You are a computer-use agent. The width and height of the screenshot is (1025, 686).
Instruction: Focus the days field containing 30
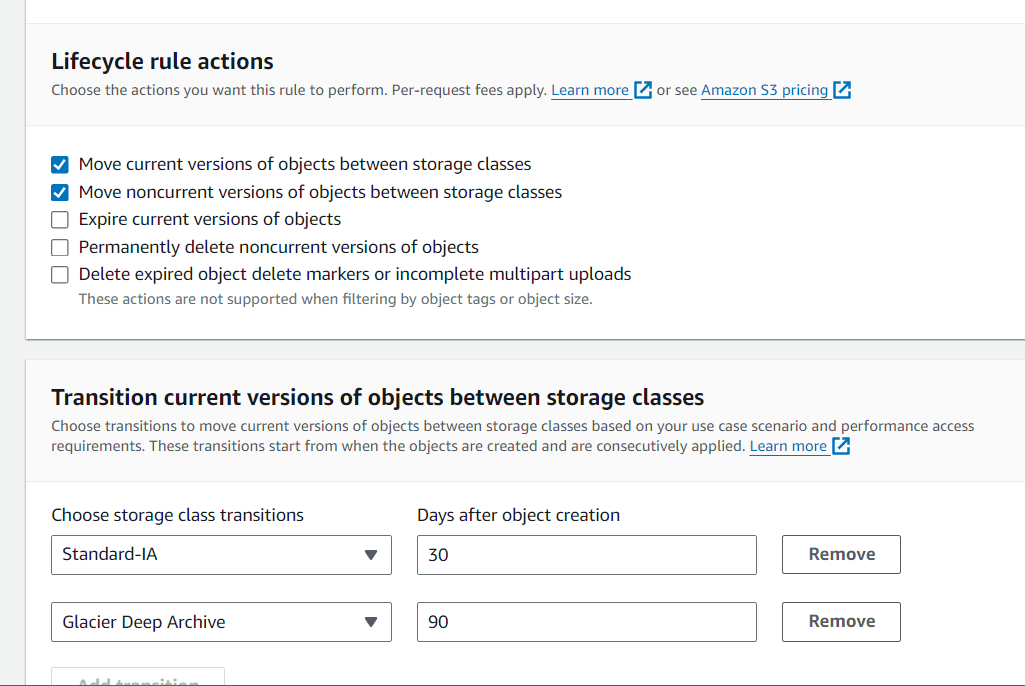coord(587,555)
